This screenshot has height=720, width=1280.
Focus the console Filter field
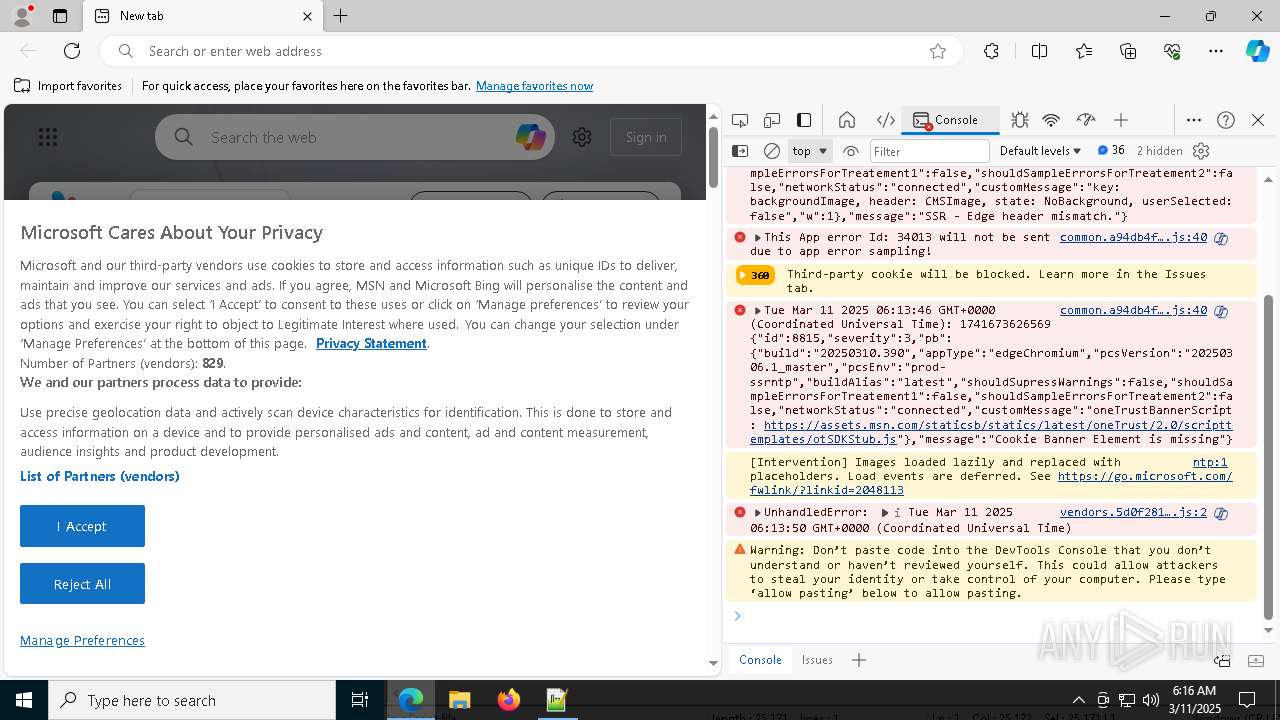coord(929,151)
